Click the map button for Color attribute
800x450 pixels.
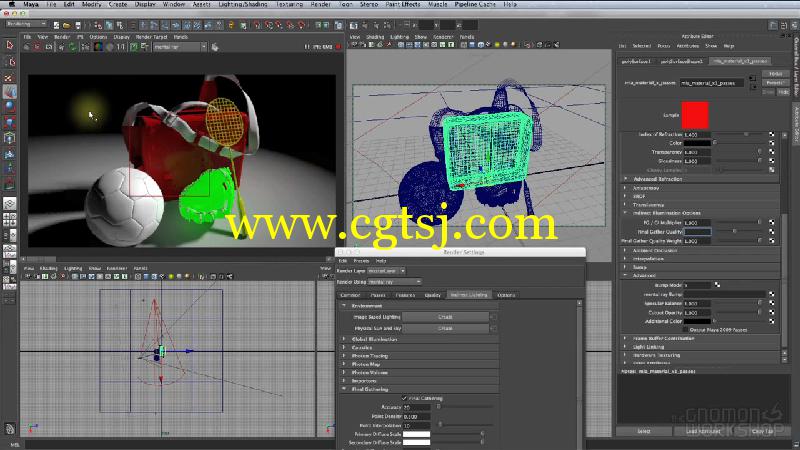(x=771, y=143)
